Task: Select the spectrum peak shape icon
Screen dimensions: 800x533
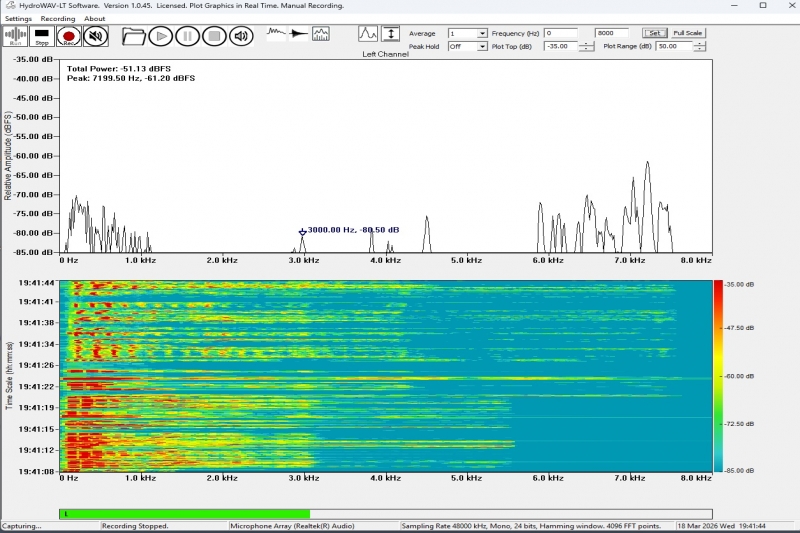Action: click(368, 34)
